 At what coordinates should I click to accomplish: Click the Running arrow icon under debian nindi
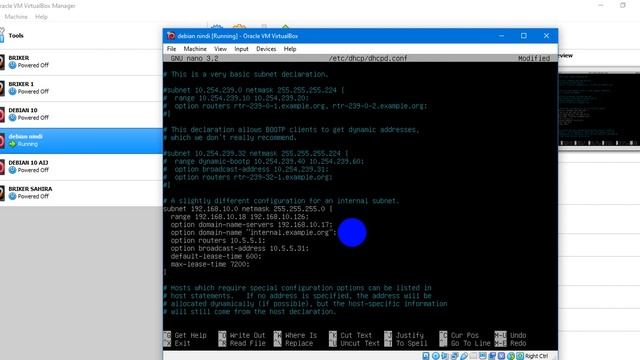tap(13, 144)
